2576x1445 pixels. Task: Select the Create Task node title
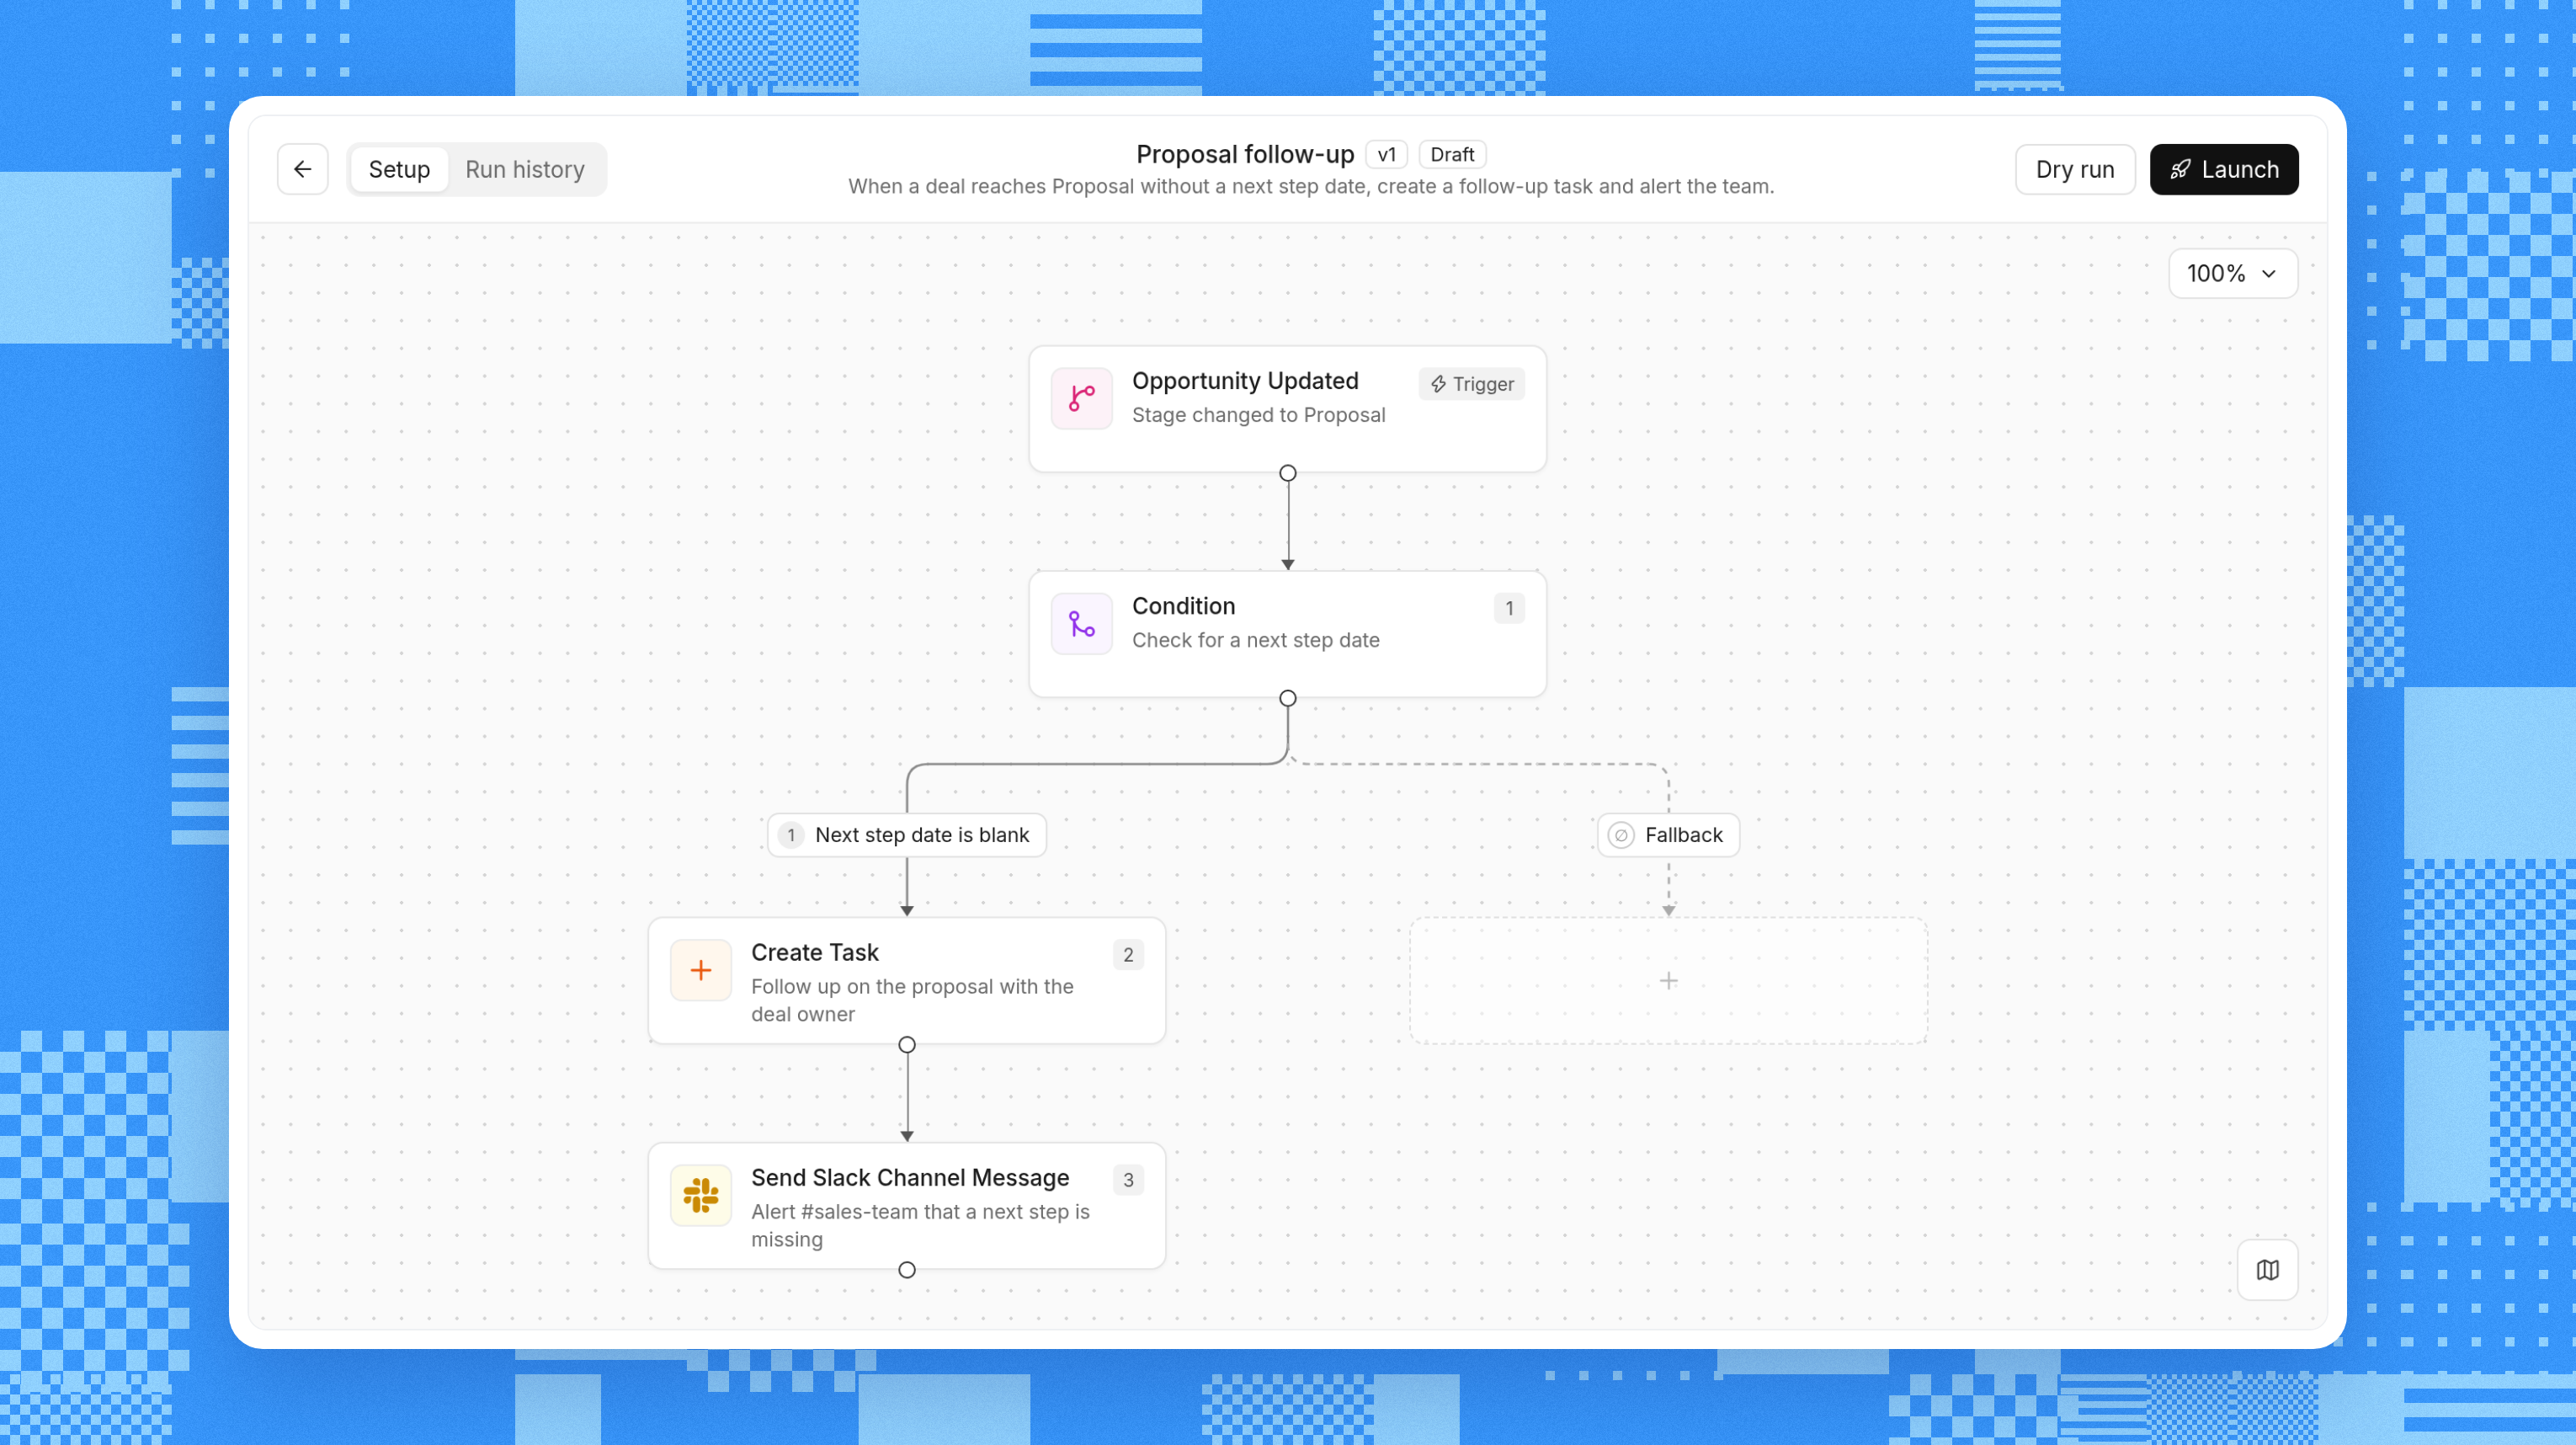tap(815, 952)
